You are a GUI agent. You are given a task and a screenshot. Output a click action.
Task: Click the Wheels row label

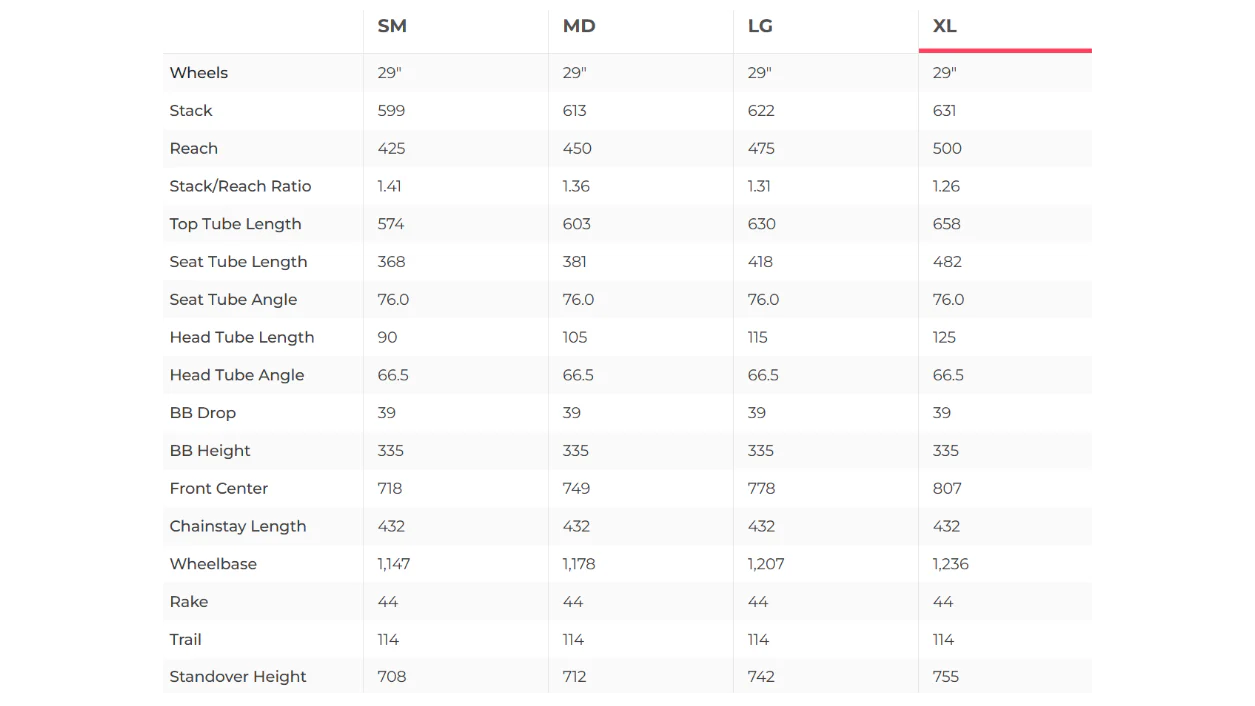point(199,73)
